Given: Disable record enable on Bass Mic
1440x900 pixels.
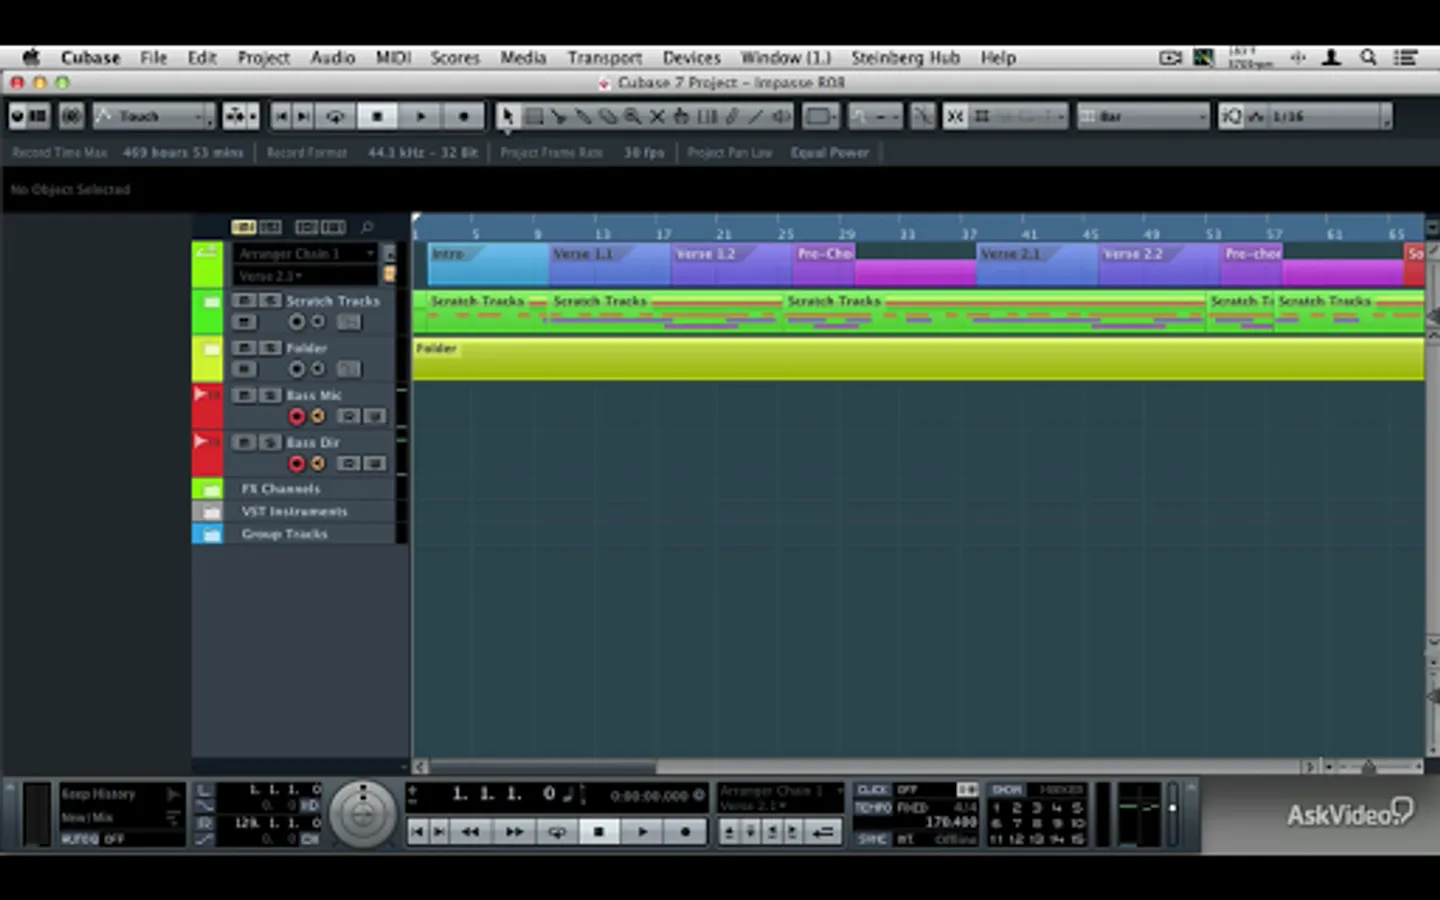Looking at the screenshot, I should click(x=296, y=416).
